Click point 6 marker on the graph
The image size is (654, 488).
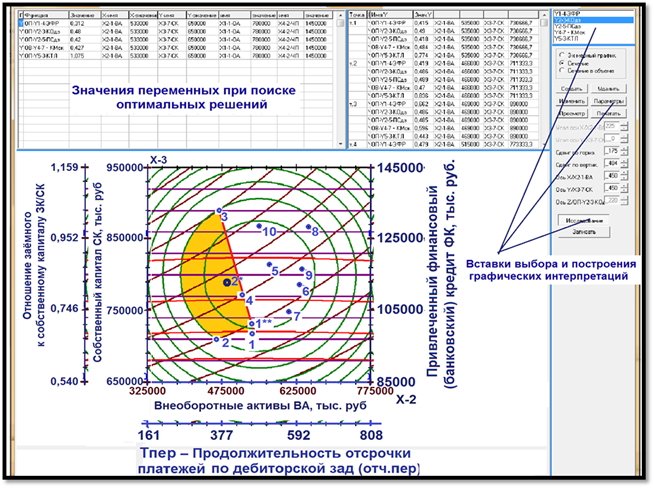(x=299, y=285)
